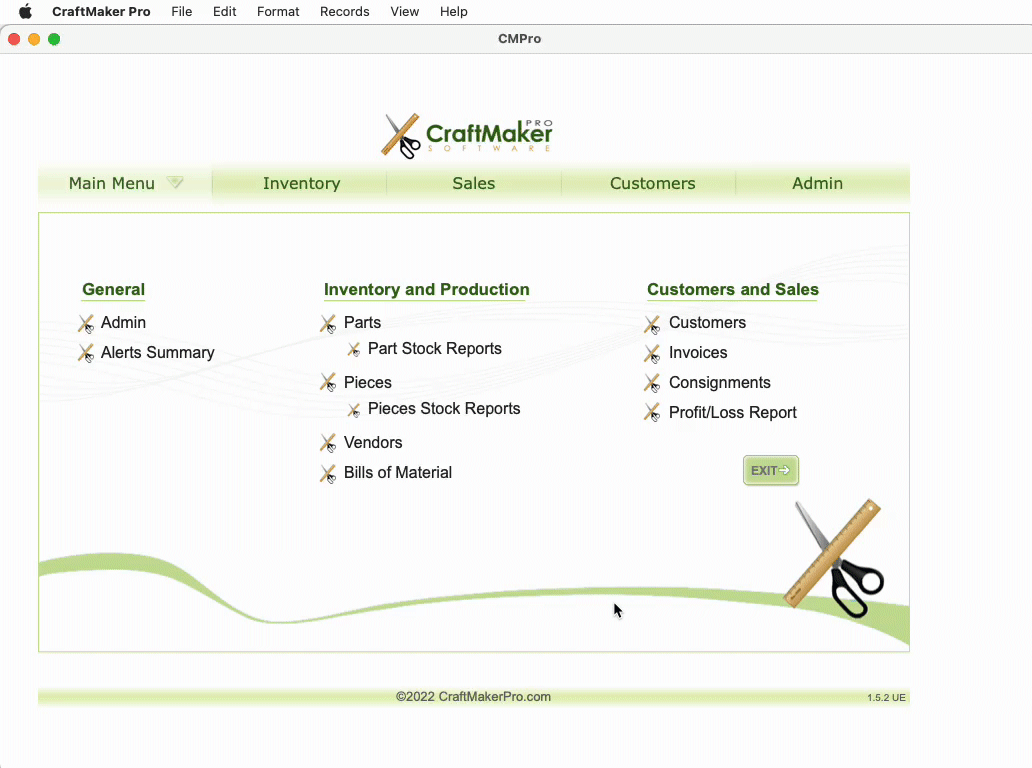Open the Format menu
1032x768 pixels.
click(x=278, y=11)
